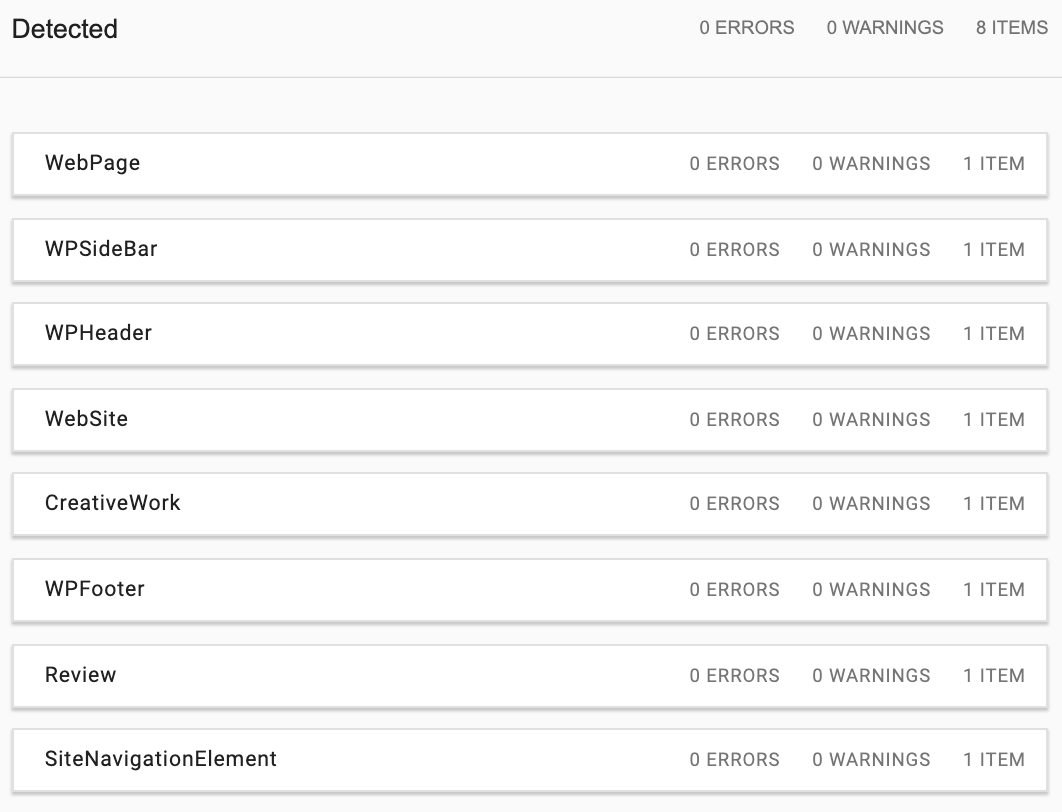This screenshot has height=812, width=1062.
Task: Click the Detected heading
Action: click(65, 29)
